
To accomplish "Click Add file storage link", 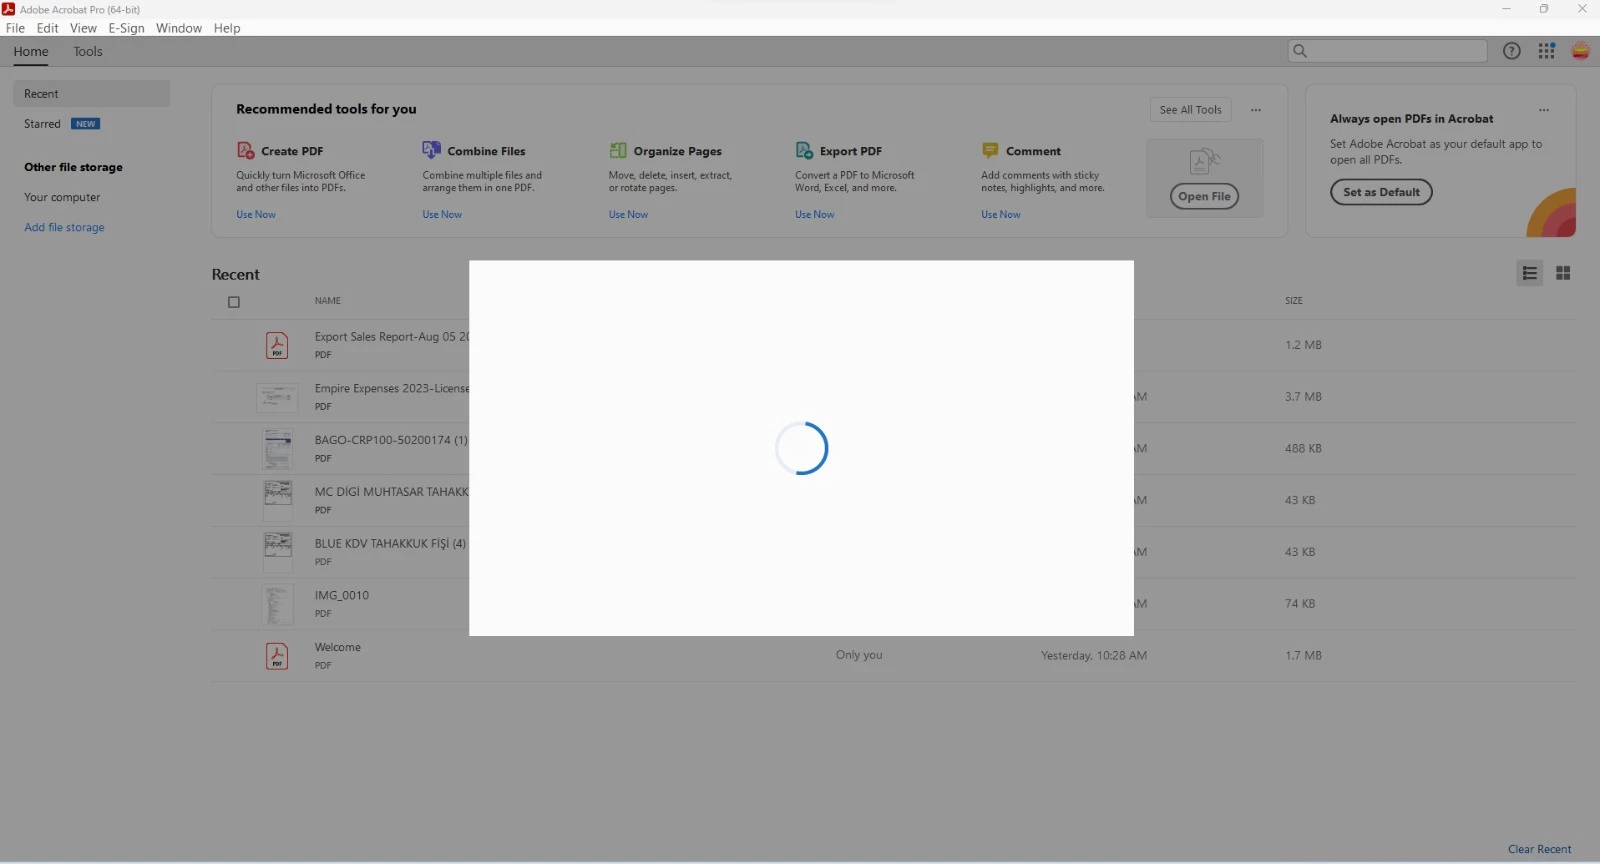I will (64, 227).
